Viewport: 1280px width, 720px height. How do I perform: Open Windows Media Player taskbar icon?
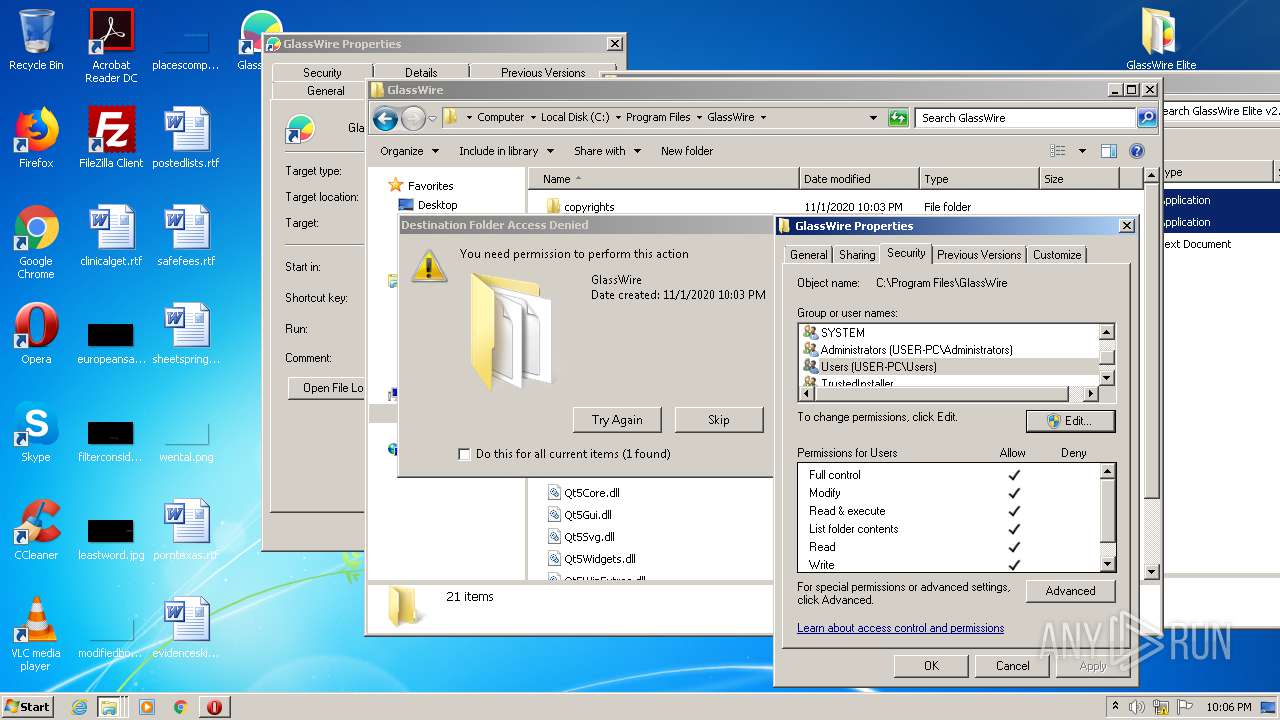147,707
